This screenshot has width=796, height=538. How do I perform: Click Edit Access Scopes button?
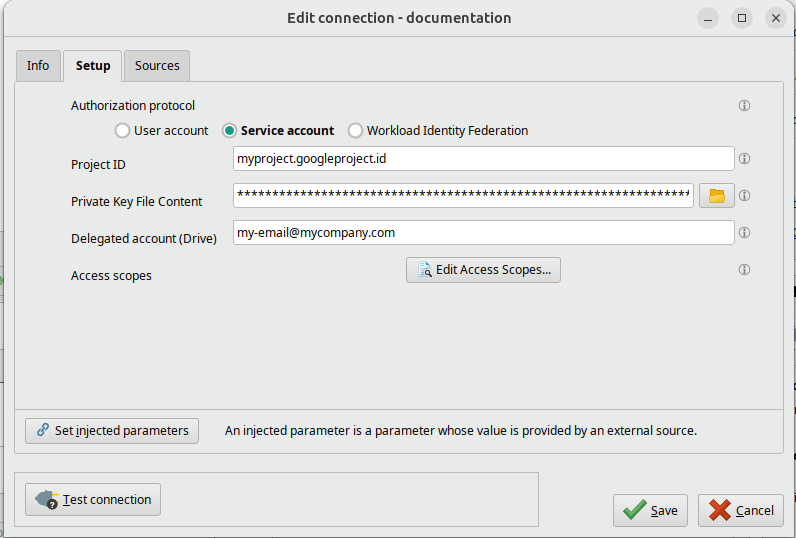point(483,270)
